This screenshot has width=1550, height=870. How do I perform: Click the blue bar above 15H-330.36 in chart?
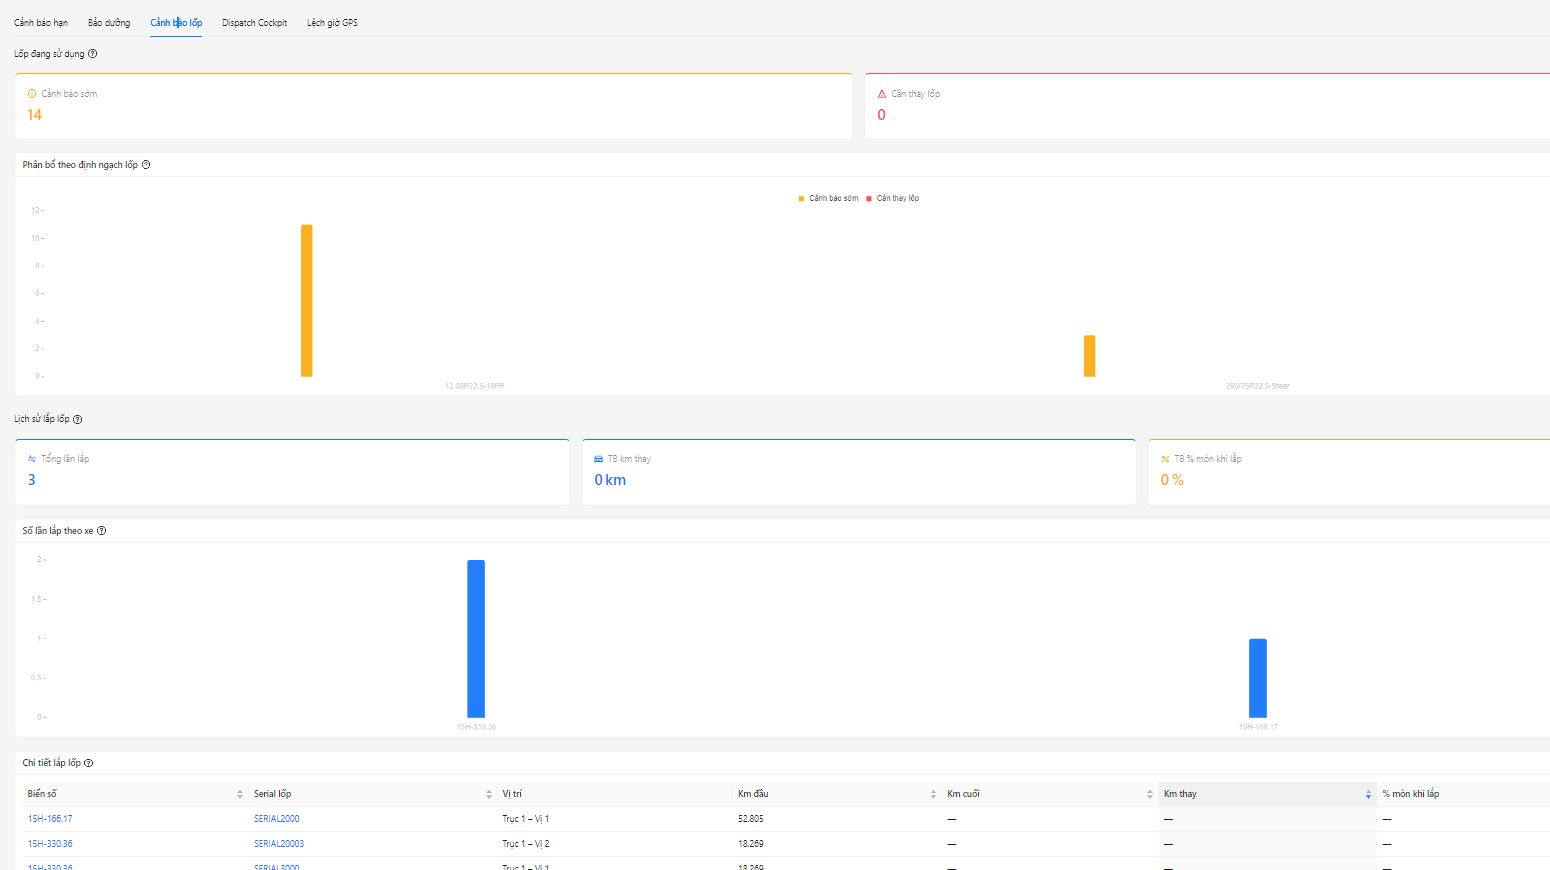coord(476,639)
